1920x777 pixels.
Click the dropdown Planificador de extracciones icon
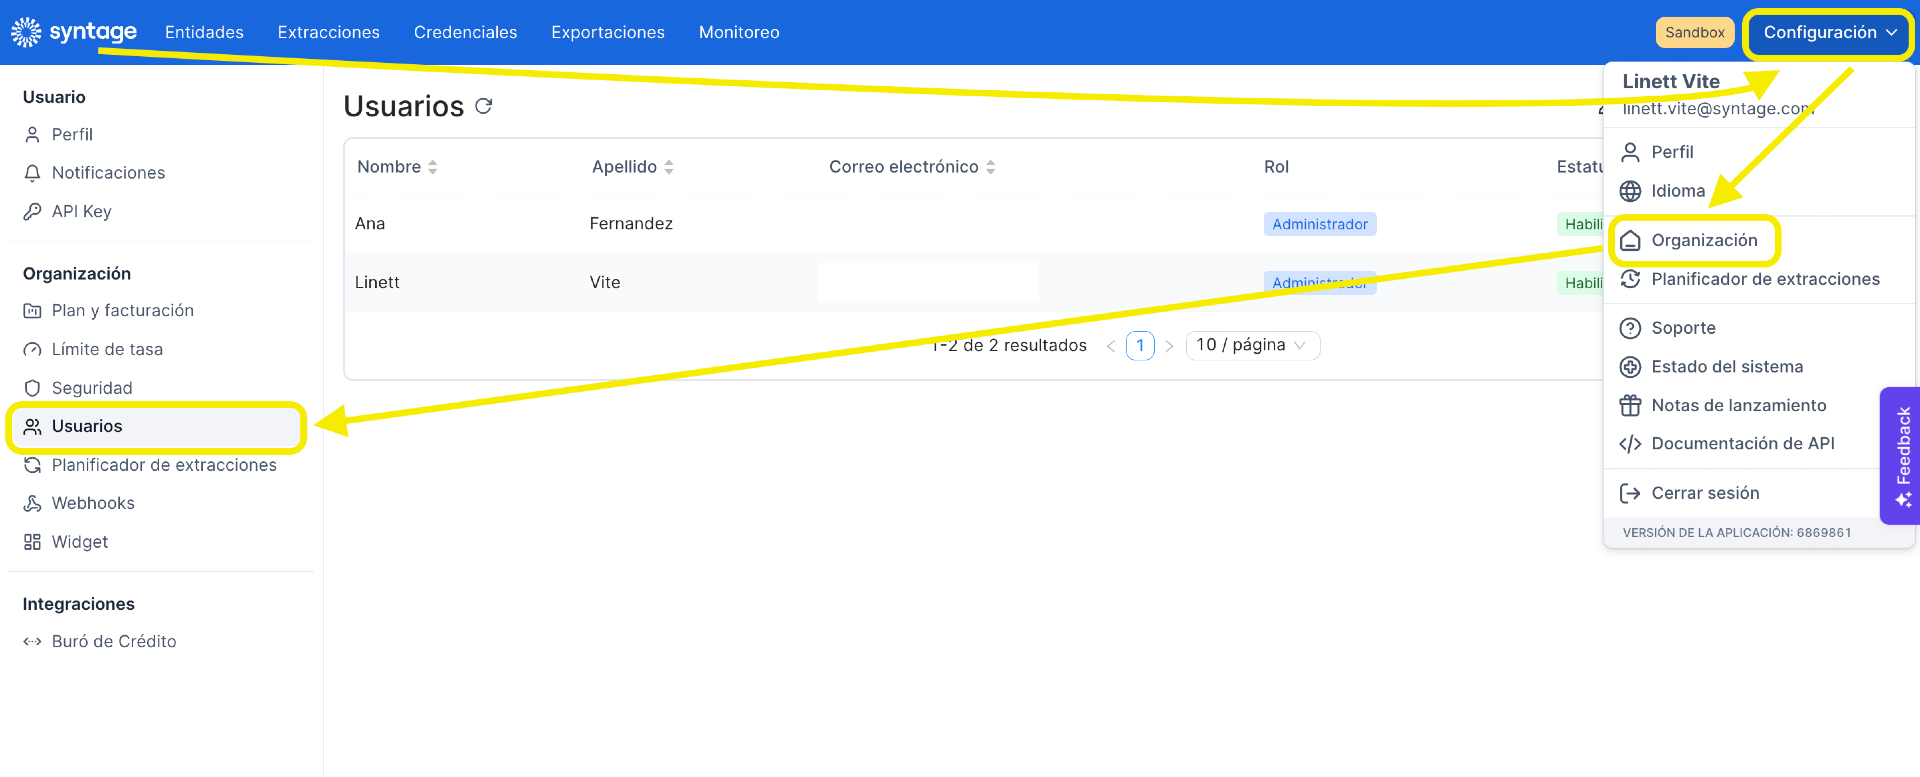(x=1630, y=279)
